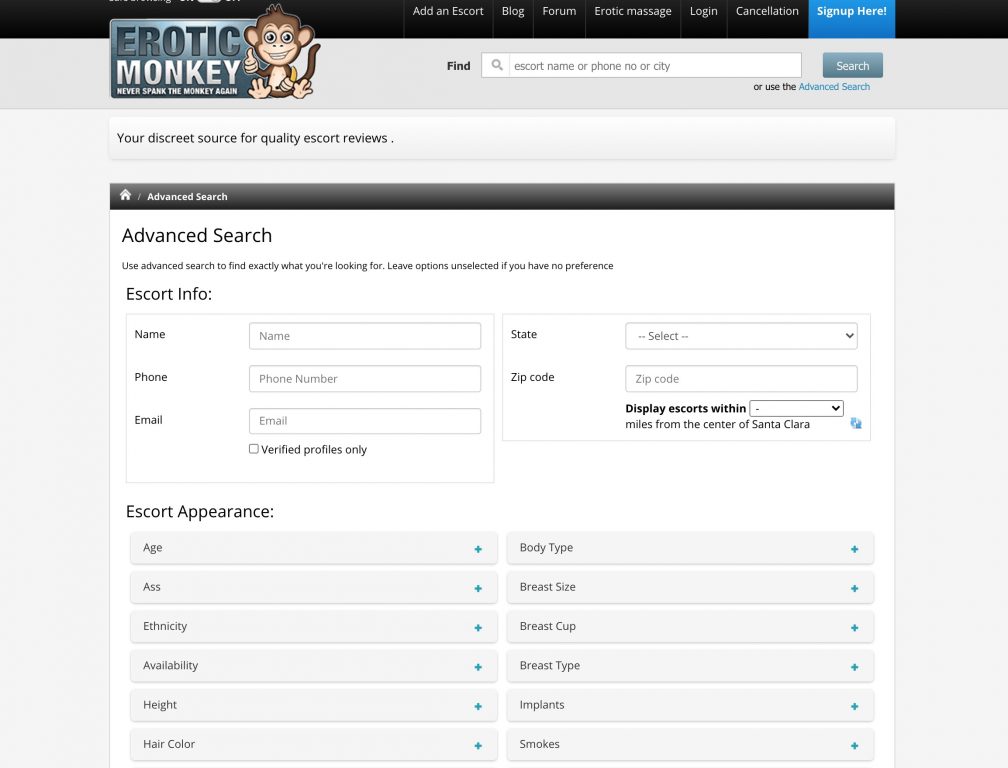Tick the Verified profiles only checkbox
Screen dimensions: 1008x768
click(x=254, y=449)
